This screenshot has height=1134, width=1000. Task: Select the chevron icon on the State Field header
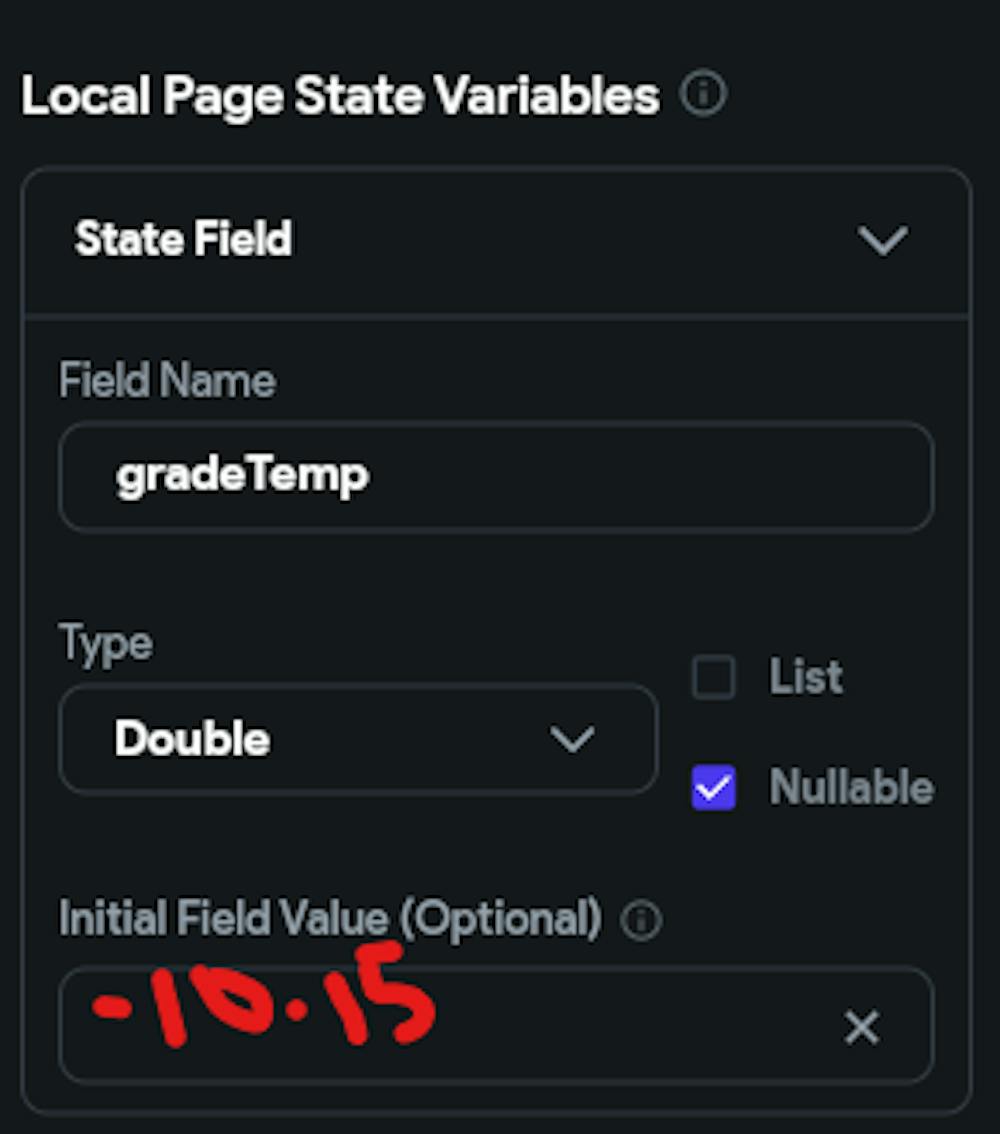pyautogui.click(x=882, y=240)
